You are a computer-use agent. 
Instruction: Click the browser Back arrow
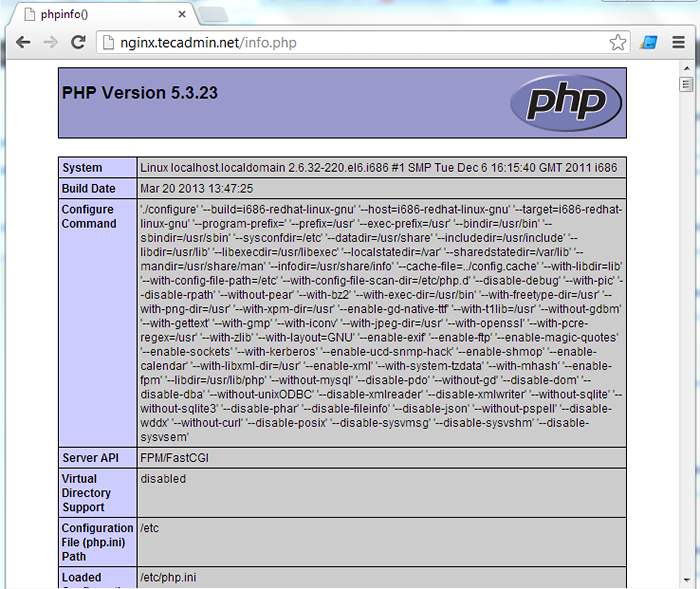(22, 42)
